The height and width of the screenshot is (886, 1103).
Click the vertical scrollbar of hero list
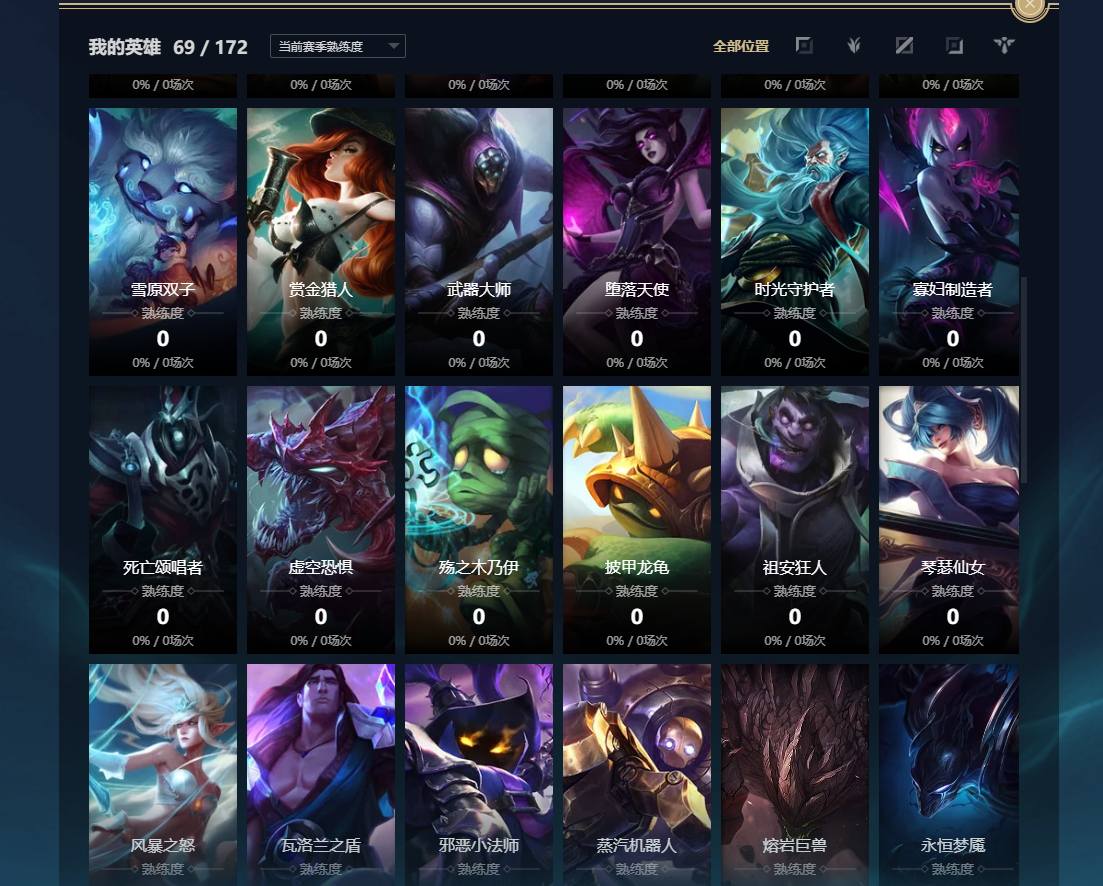[x=1024, y=380]
